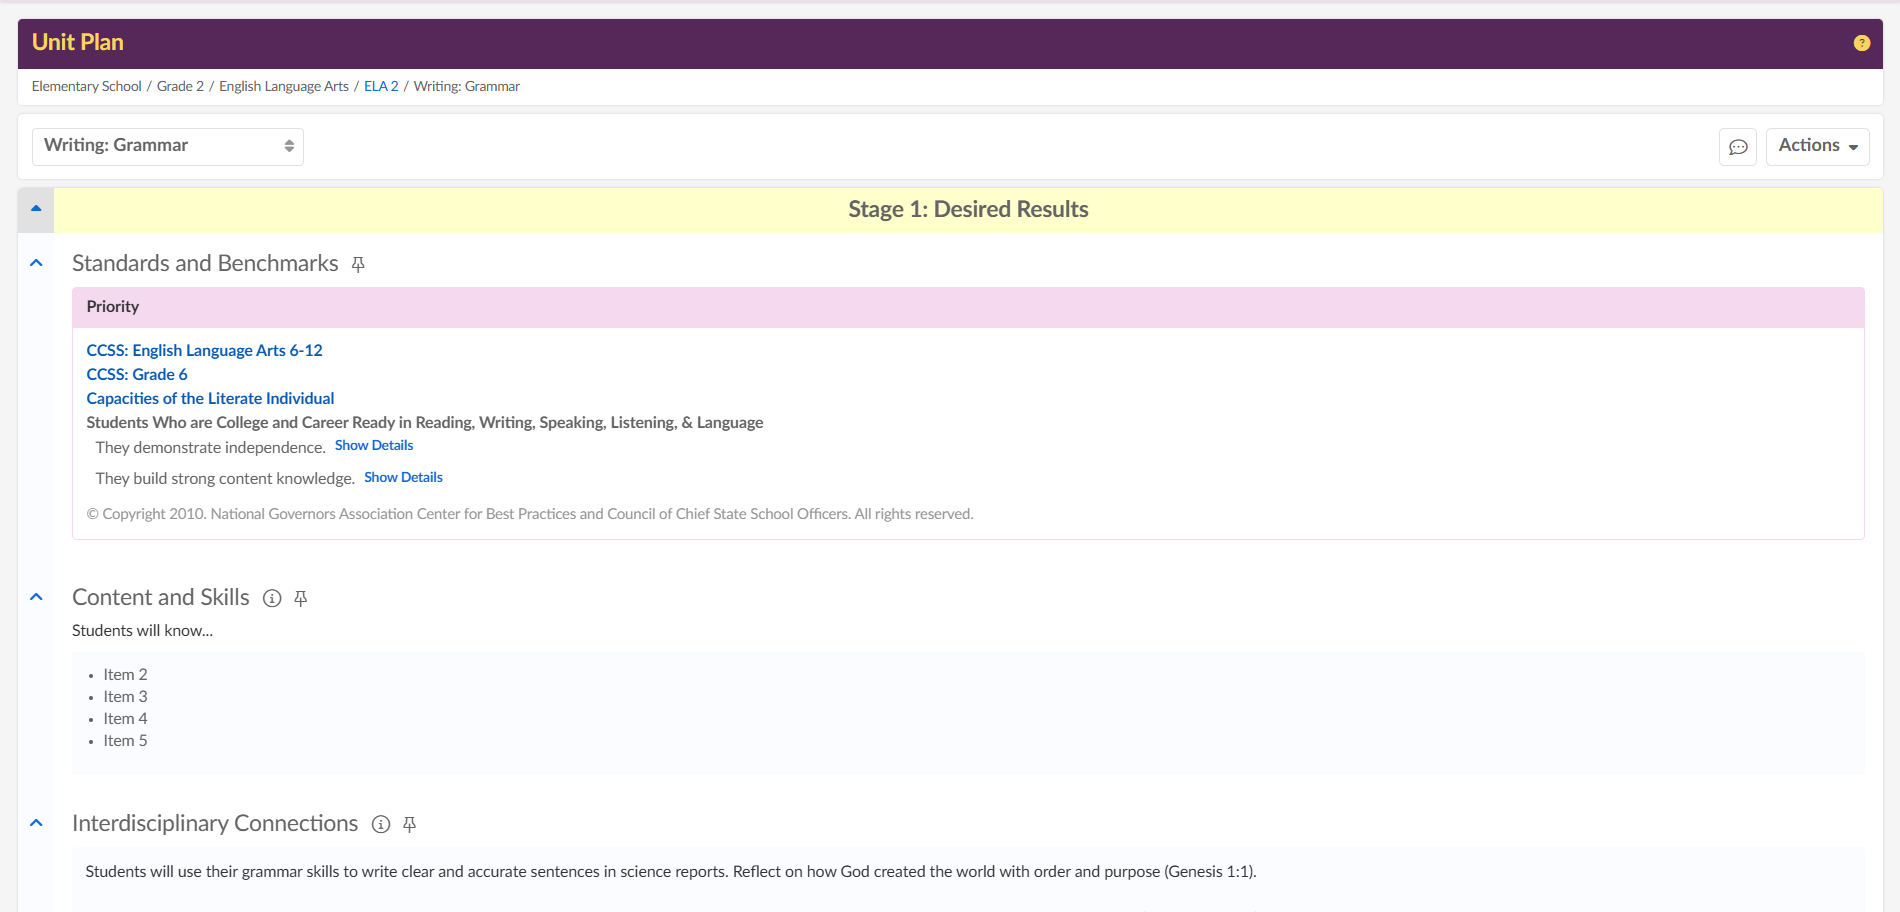Open the CCSS: Grade 6 link
The width and height of the screenshot is (1900, 912).
click(137, 374)
